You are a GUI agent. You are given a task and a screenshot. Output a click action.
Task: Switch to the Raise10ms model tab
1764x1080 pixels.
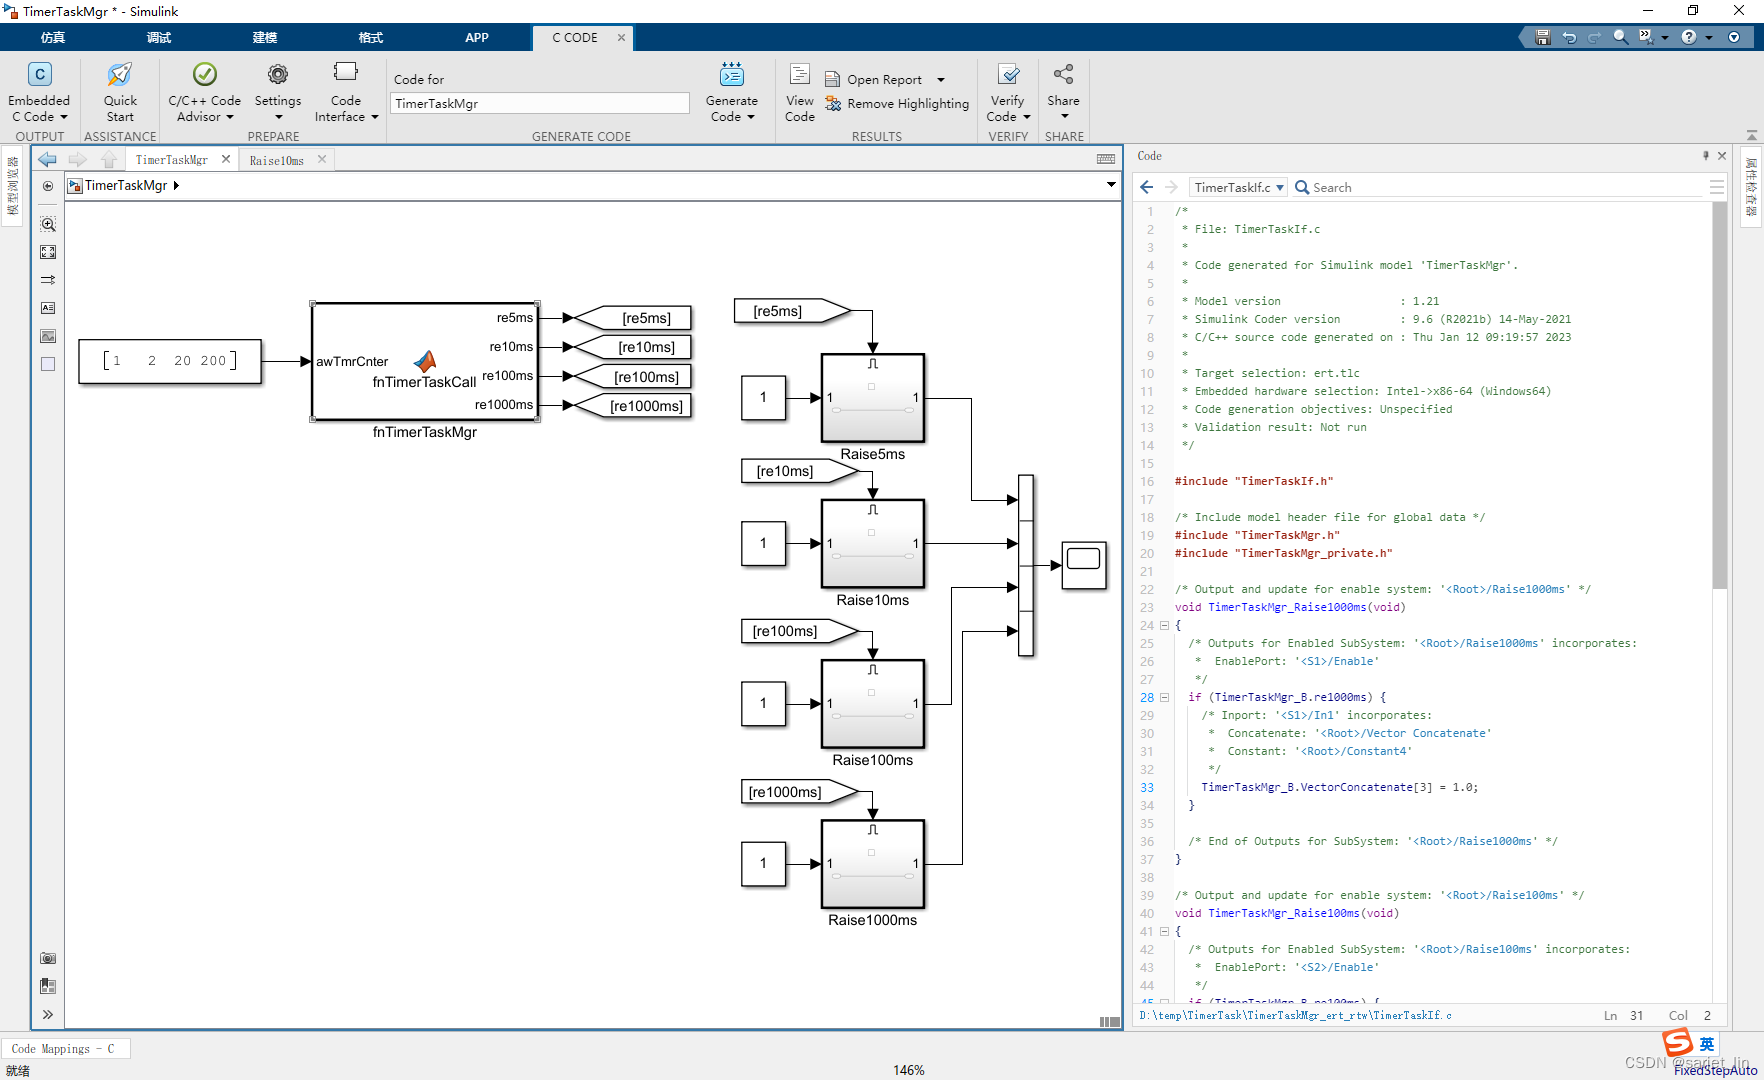coord(277,159)
